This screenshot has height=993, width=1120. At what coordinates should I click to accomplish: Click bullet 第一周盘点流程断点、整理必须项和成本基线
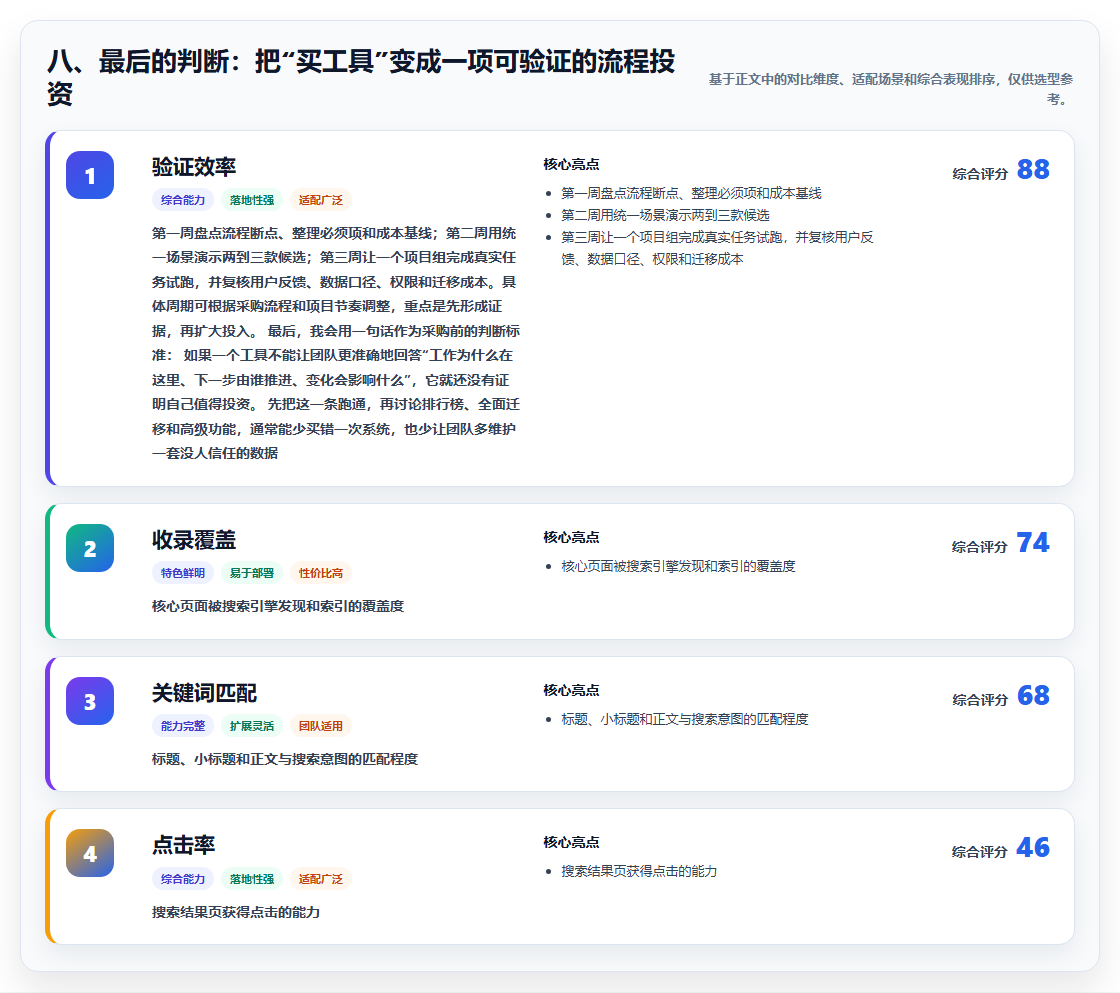click(x=691, y=193)
